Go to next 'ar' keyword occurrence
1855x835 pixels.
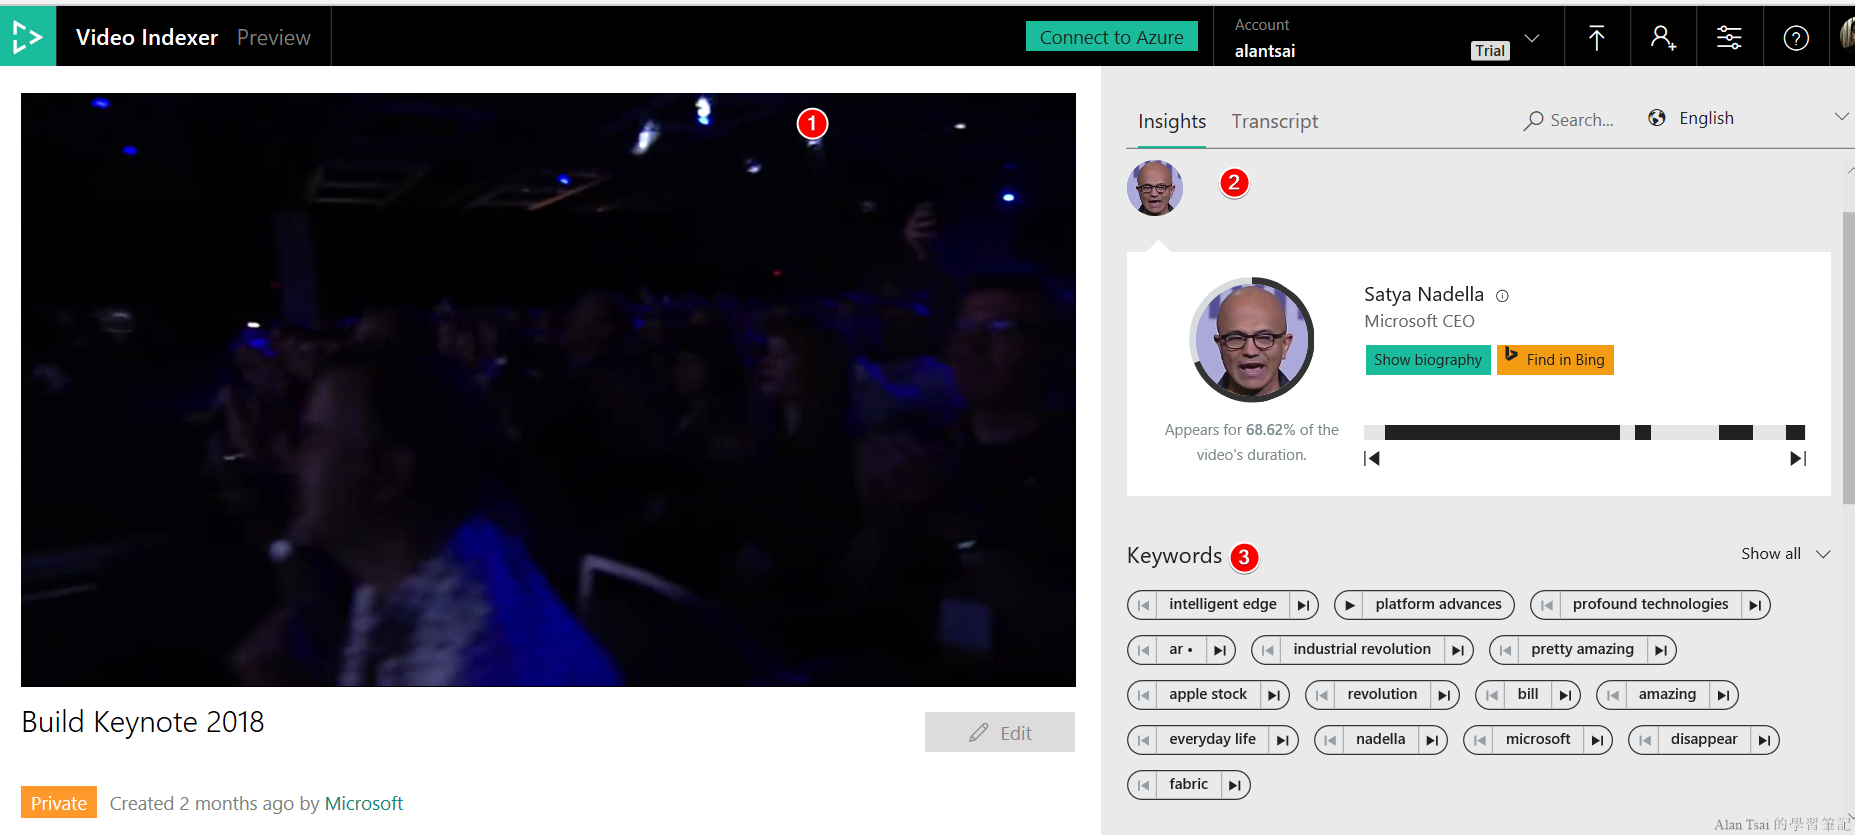point(1220,650)
